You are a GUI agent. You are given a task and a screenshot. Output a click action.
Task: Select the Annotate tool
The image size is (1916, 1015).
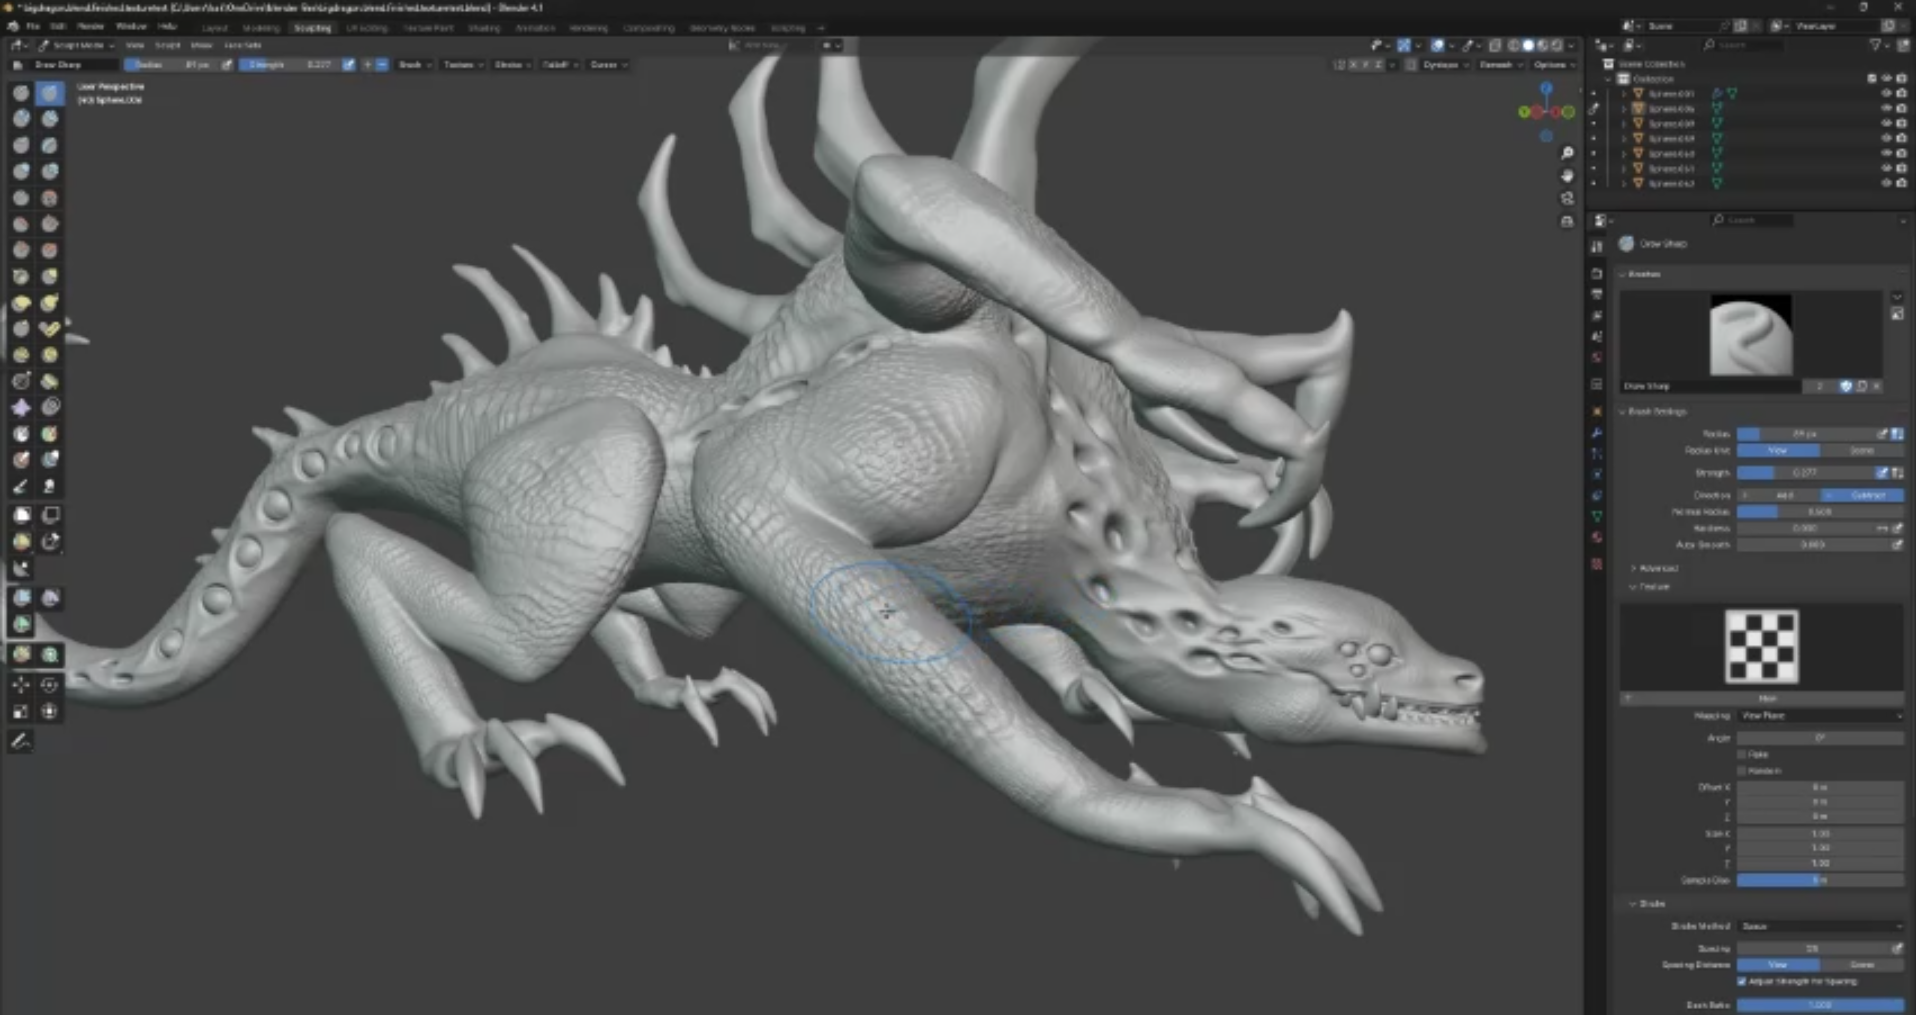21,741
